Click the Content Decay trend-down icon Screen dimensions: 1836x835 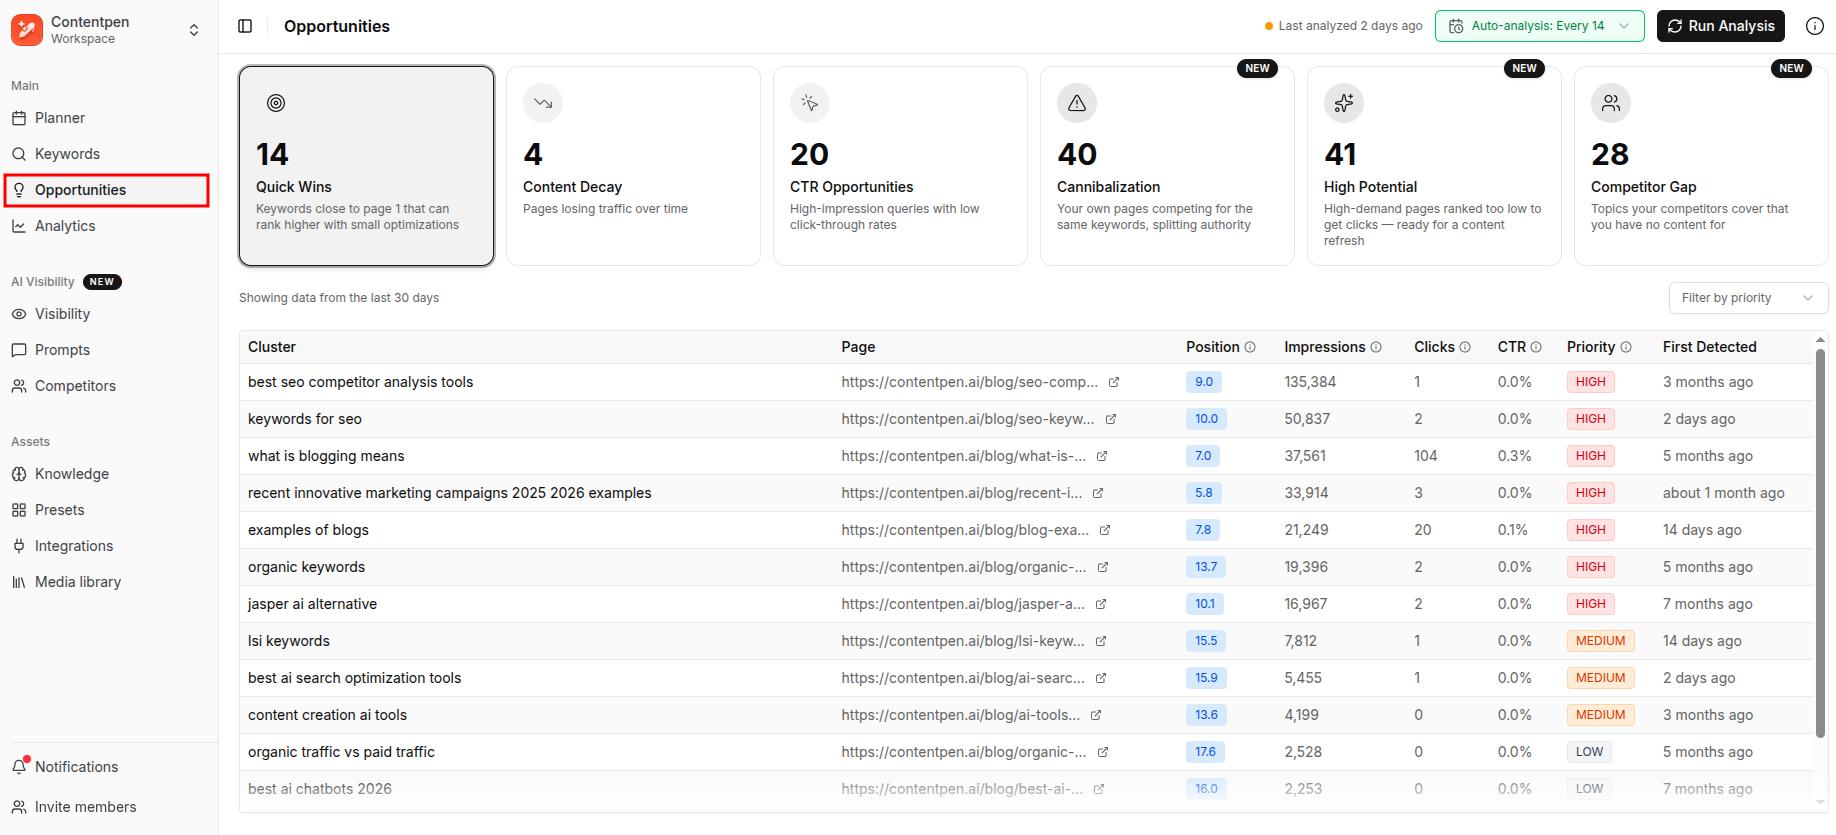(543, 103)
